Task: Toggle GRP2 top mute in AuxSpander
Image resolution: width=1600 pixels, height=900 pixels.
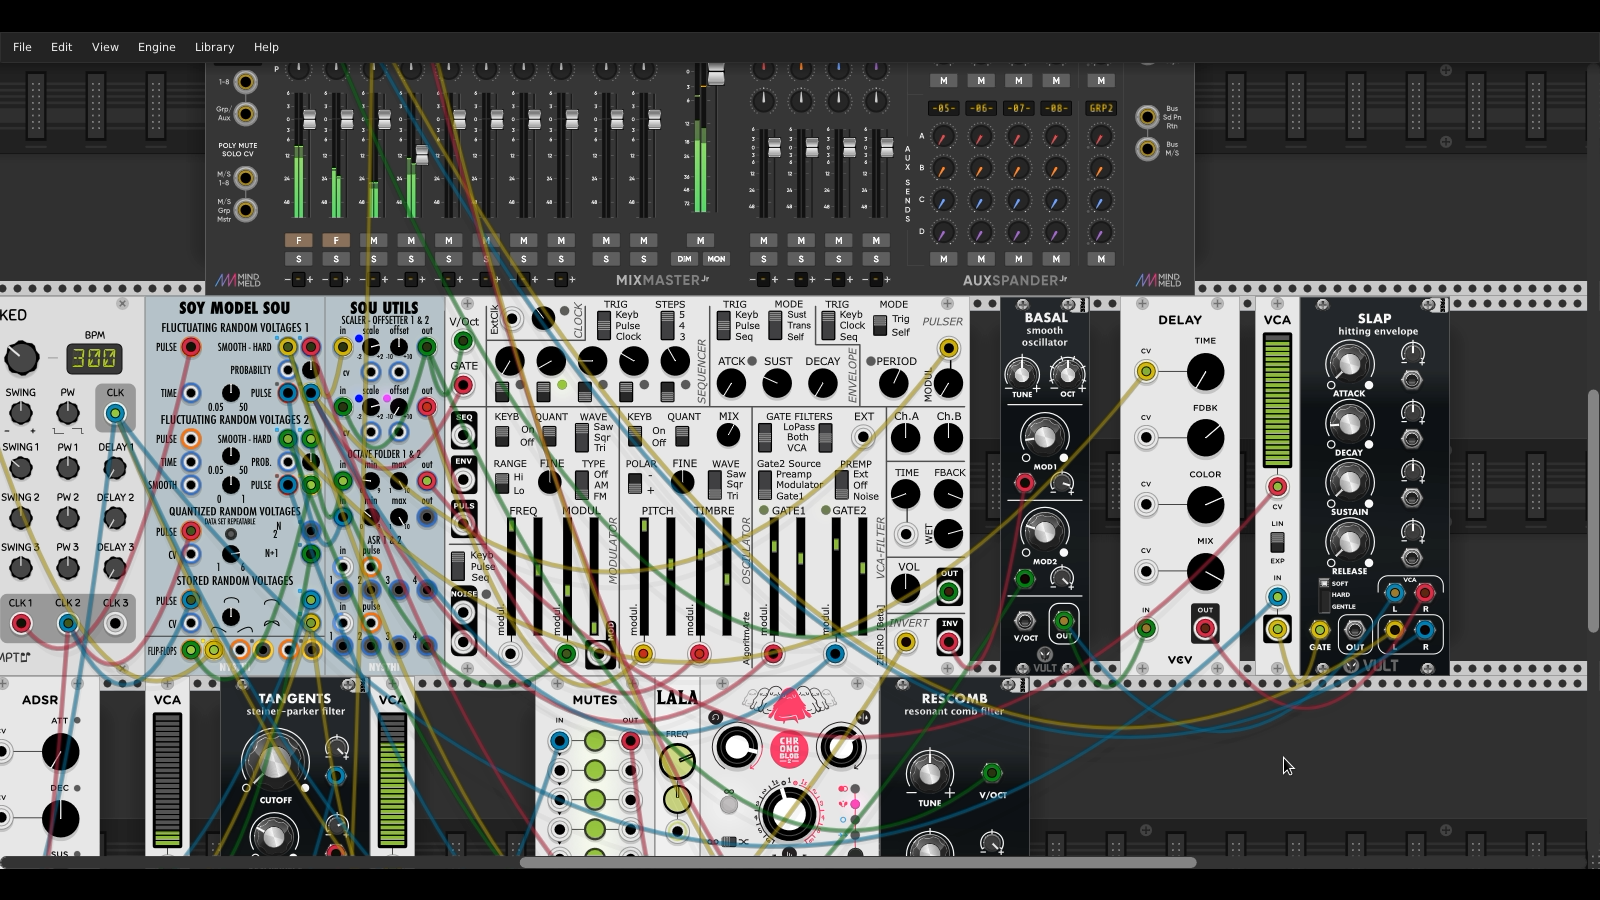Action: (x=1101, y=80)
